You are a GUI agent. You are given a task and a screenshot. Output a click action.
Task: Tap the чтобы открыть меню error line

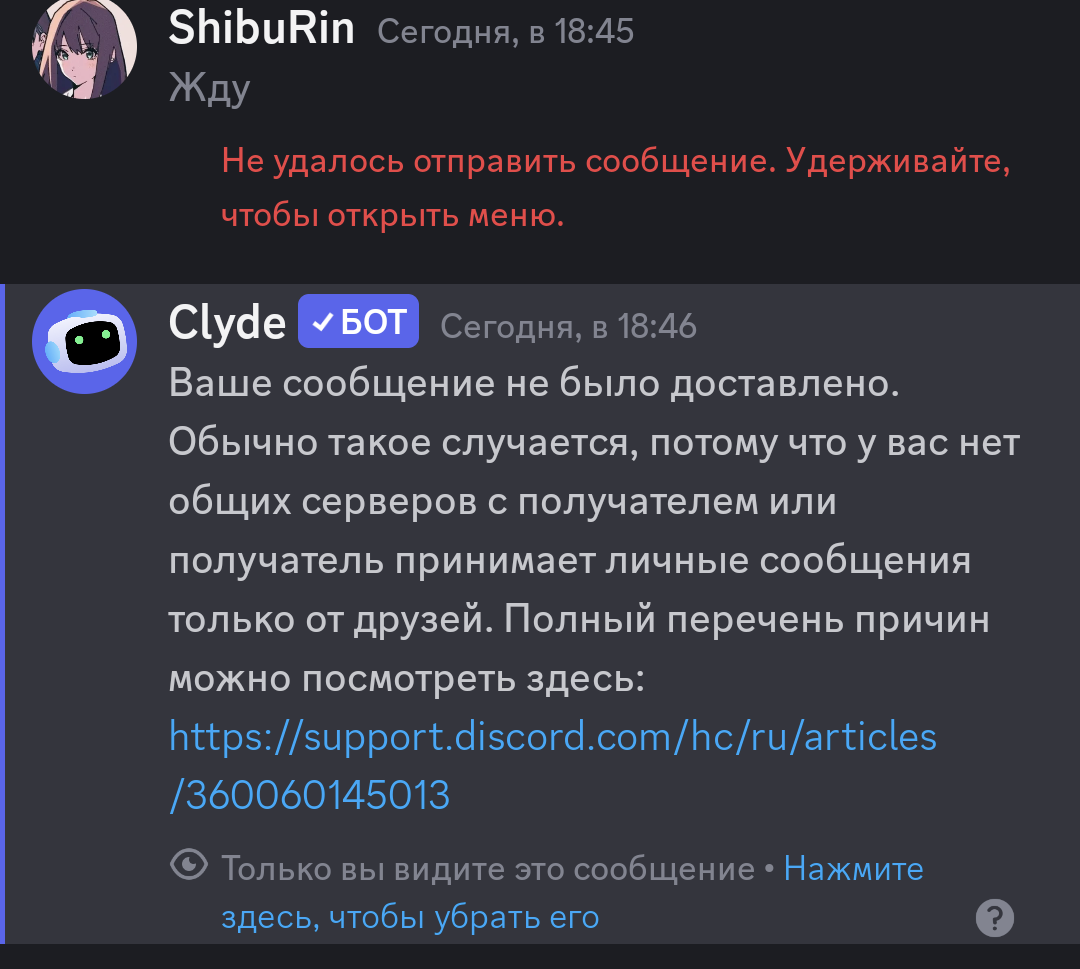(393, 216)
